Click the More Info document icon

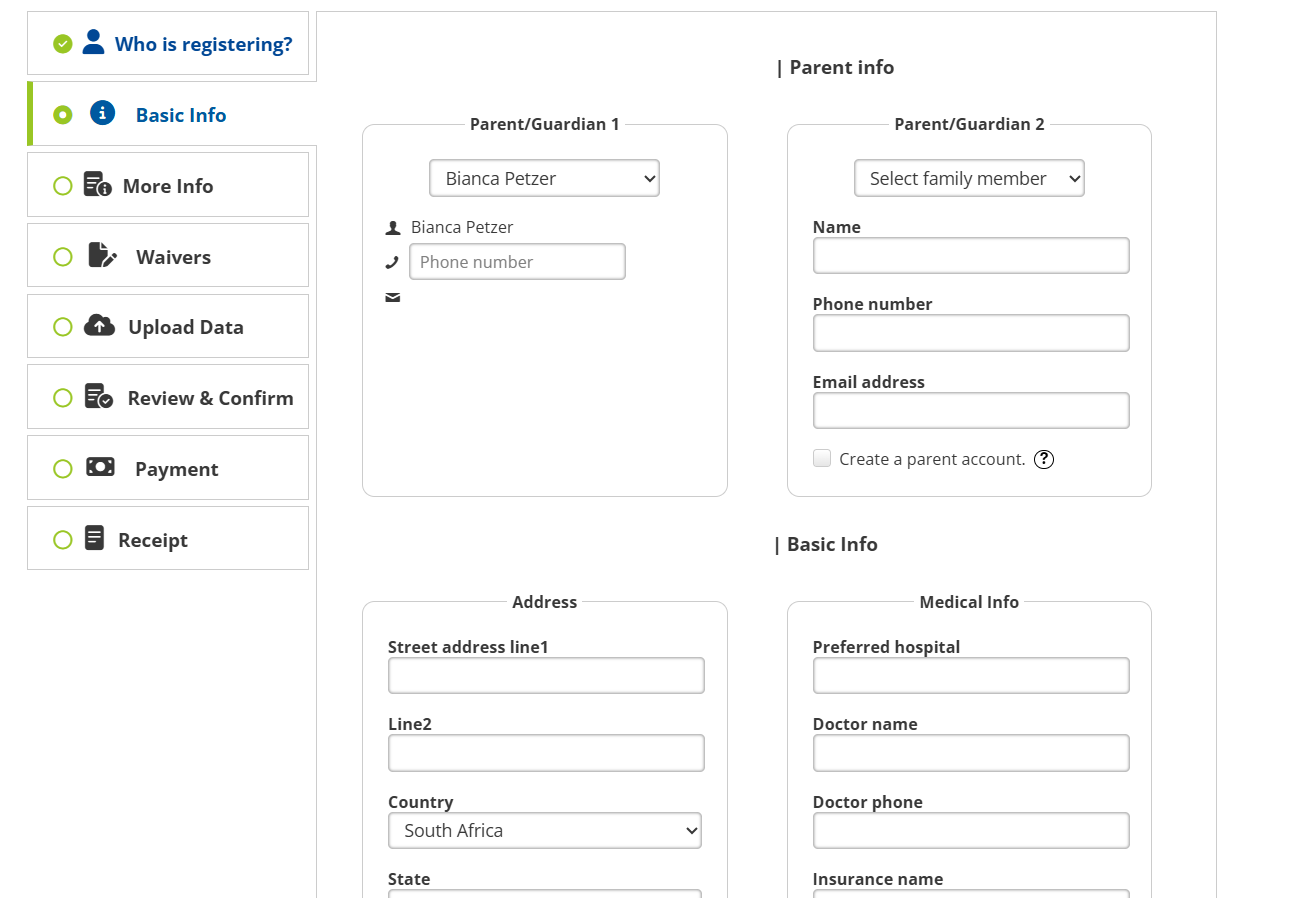tap(97, 185)
